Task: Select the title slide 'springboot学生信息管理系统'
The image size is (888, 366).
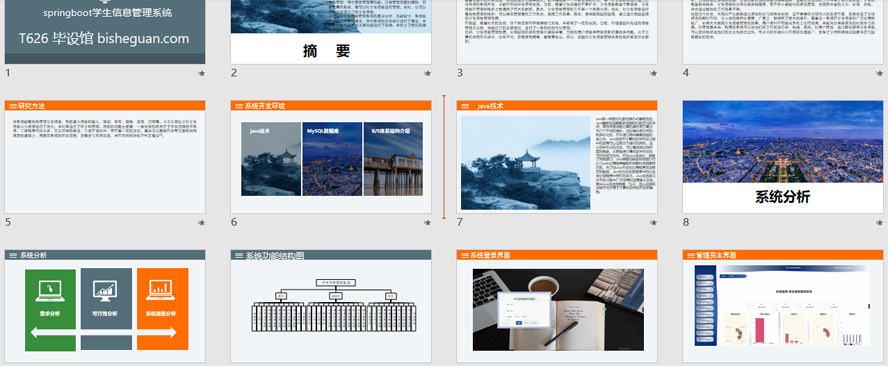Action: tap(105, 32)
